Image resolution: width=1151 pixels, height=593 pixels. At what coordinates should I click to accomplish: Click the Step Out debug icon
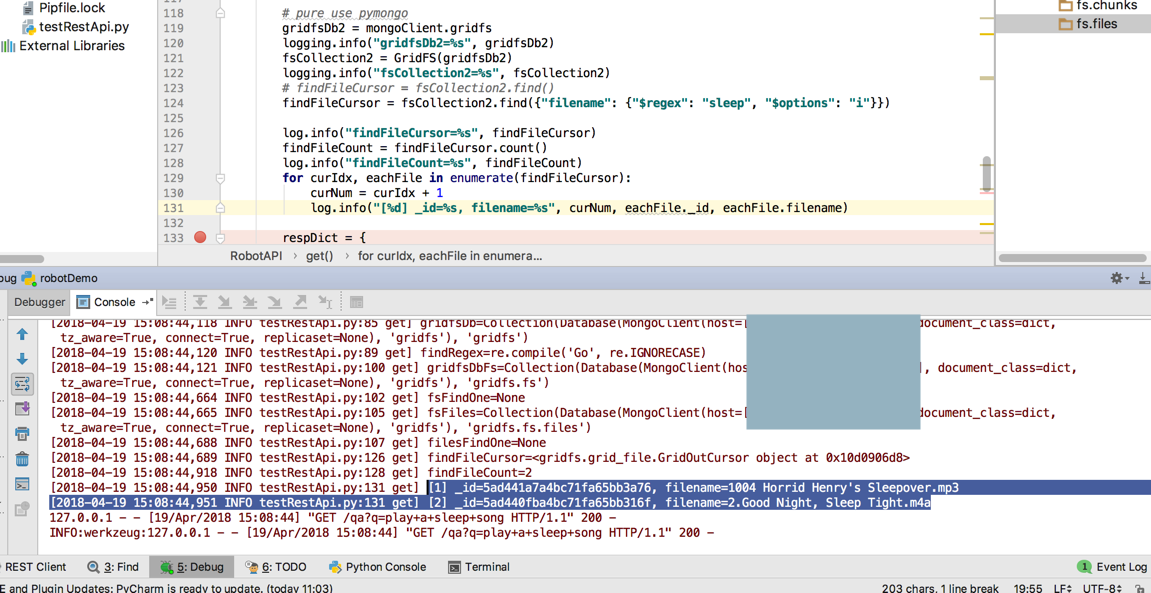pos(299,302)
